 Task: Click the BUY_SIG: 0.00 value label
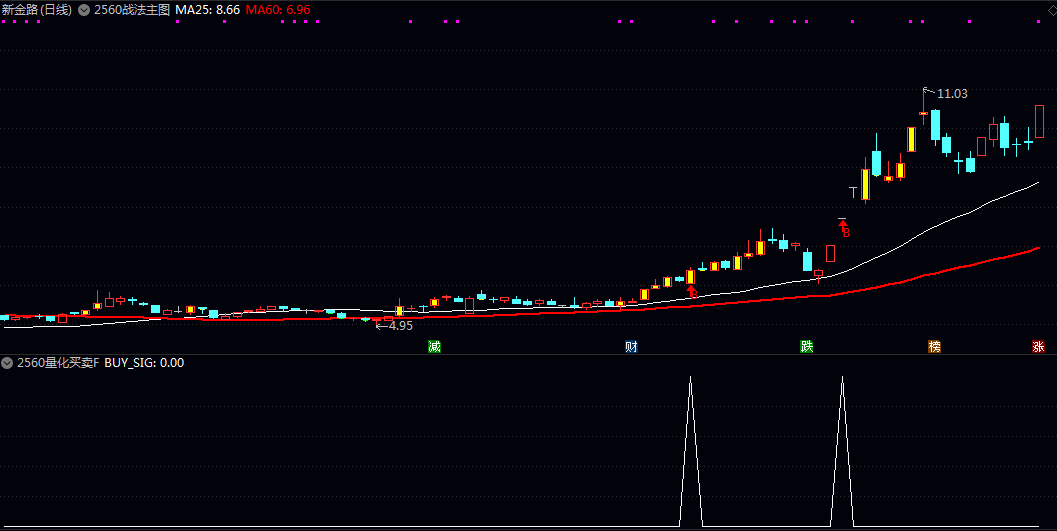pos(144,363)
